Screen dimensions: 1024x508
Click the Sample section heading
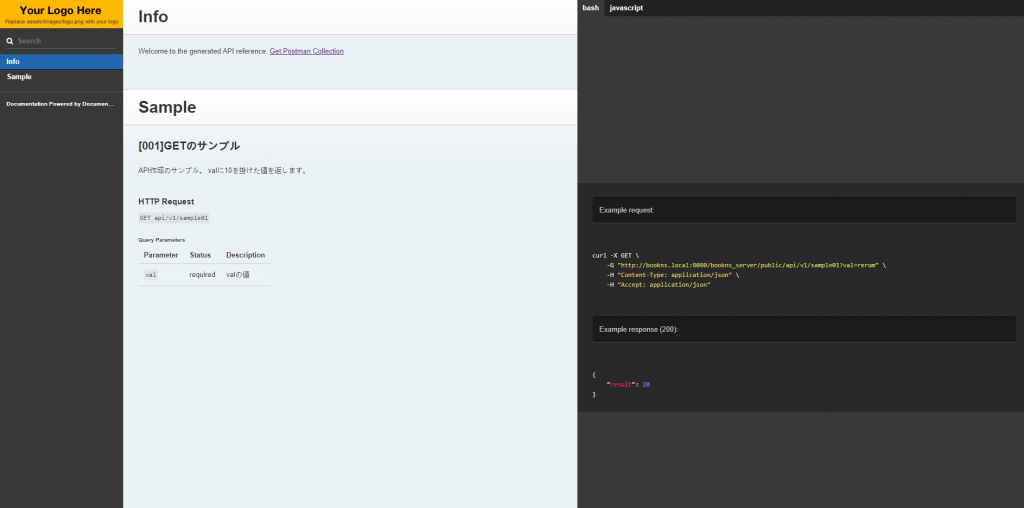167,107
